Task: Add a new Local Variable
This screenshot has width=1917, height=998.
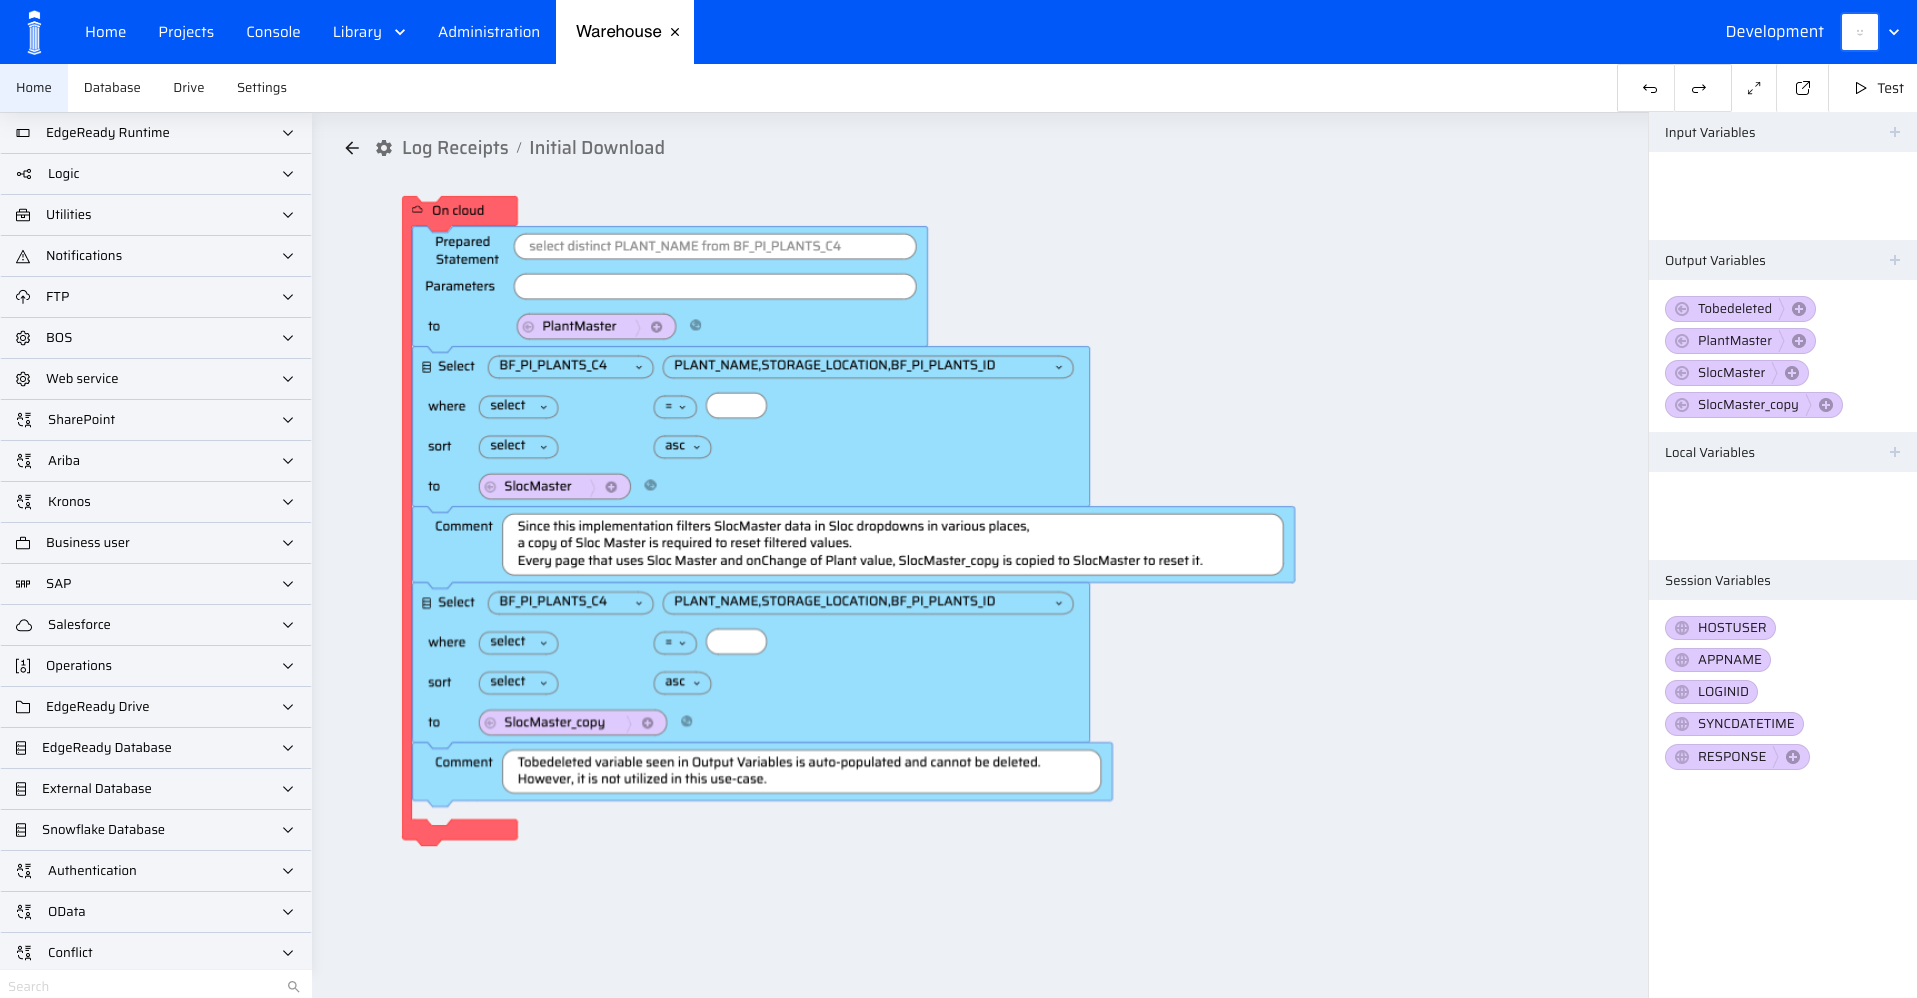Action: point(1895,452)
